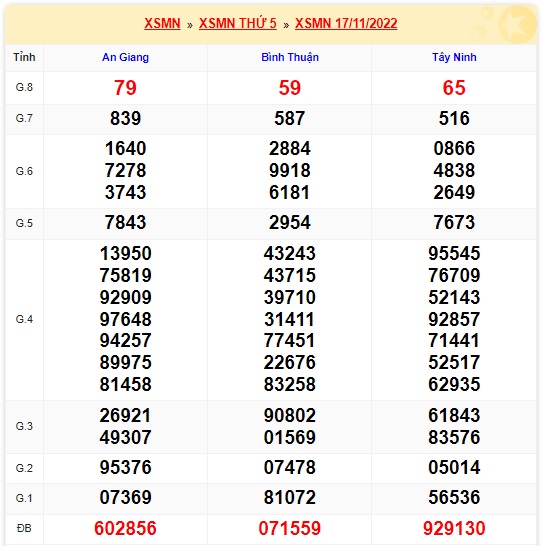
Task: Open the XSMN THỨ 5 link
Action: (238, 24)
